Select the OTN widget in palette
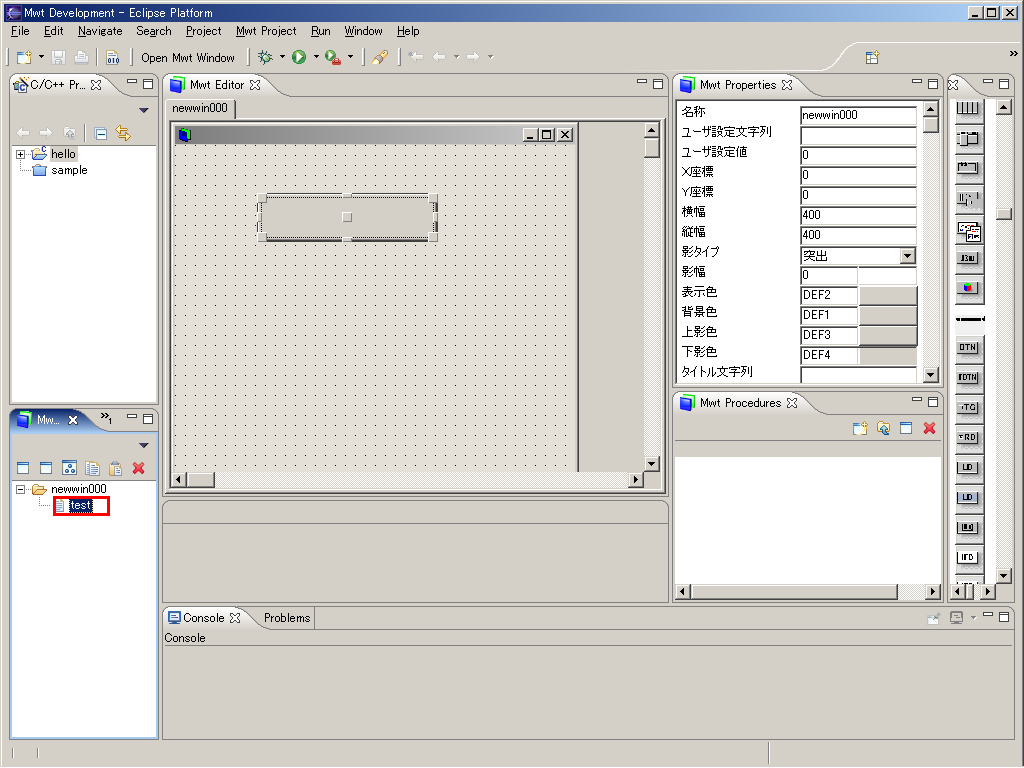Viewport: 1024px width, 768px height. click(x=968, y=347)
